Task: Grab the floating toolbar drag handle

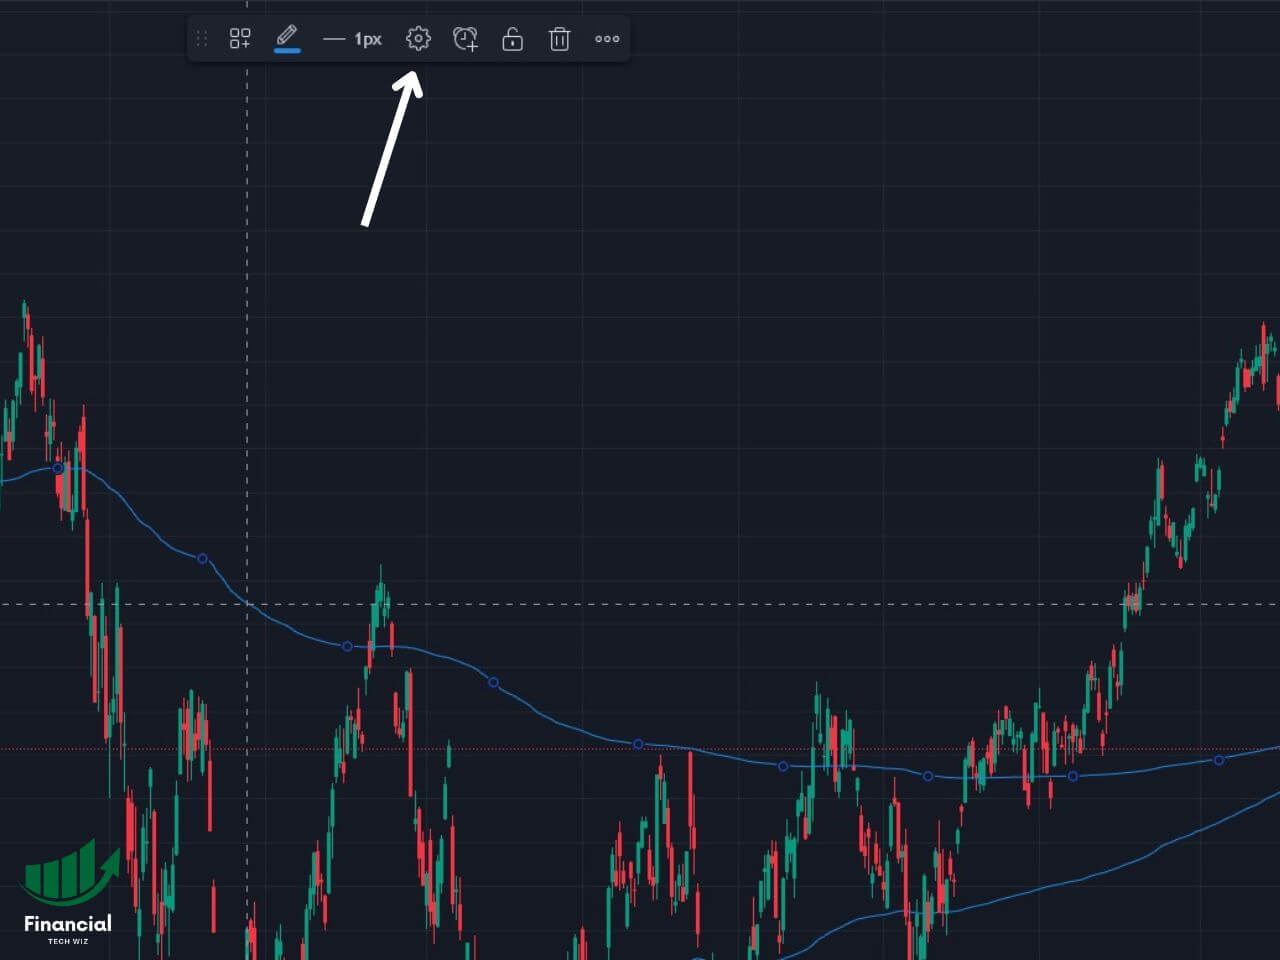Action: point(202,39)
